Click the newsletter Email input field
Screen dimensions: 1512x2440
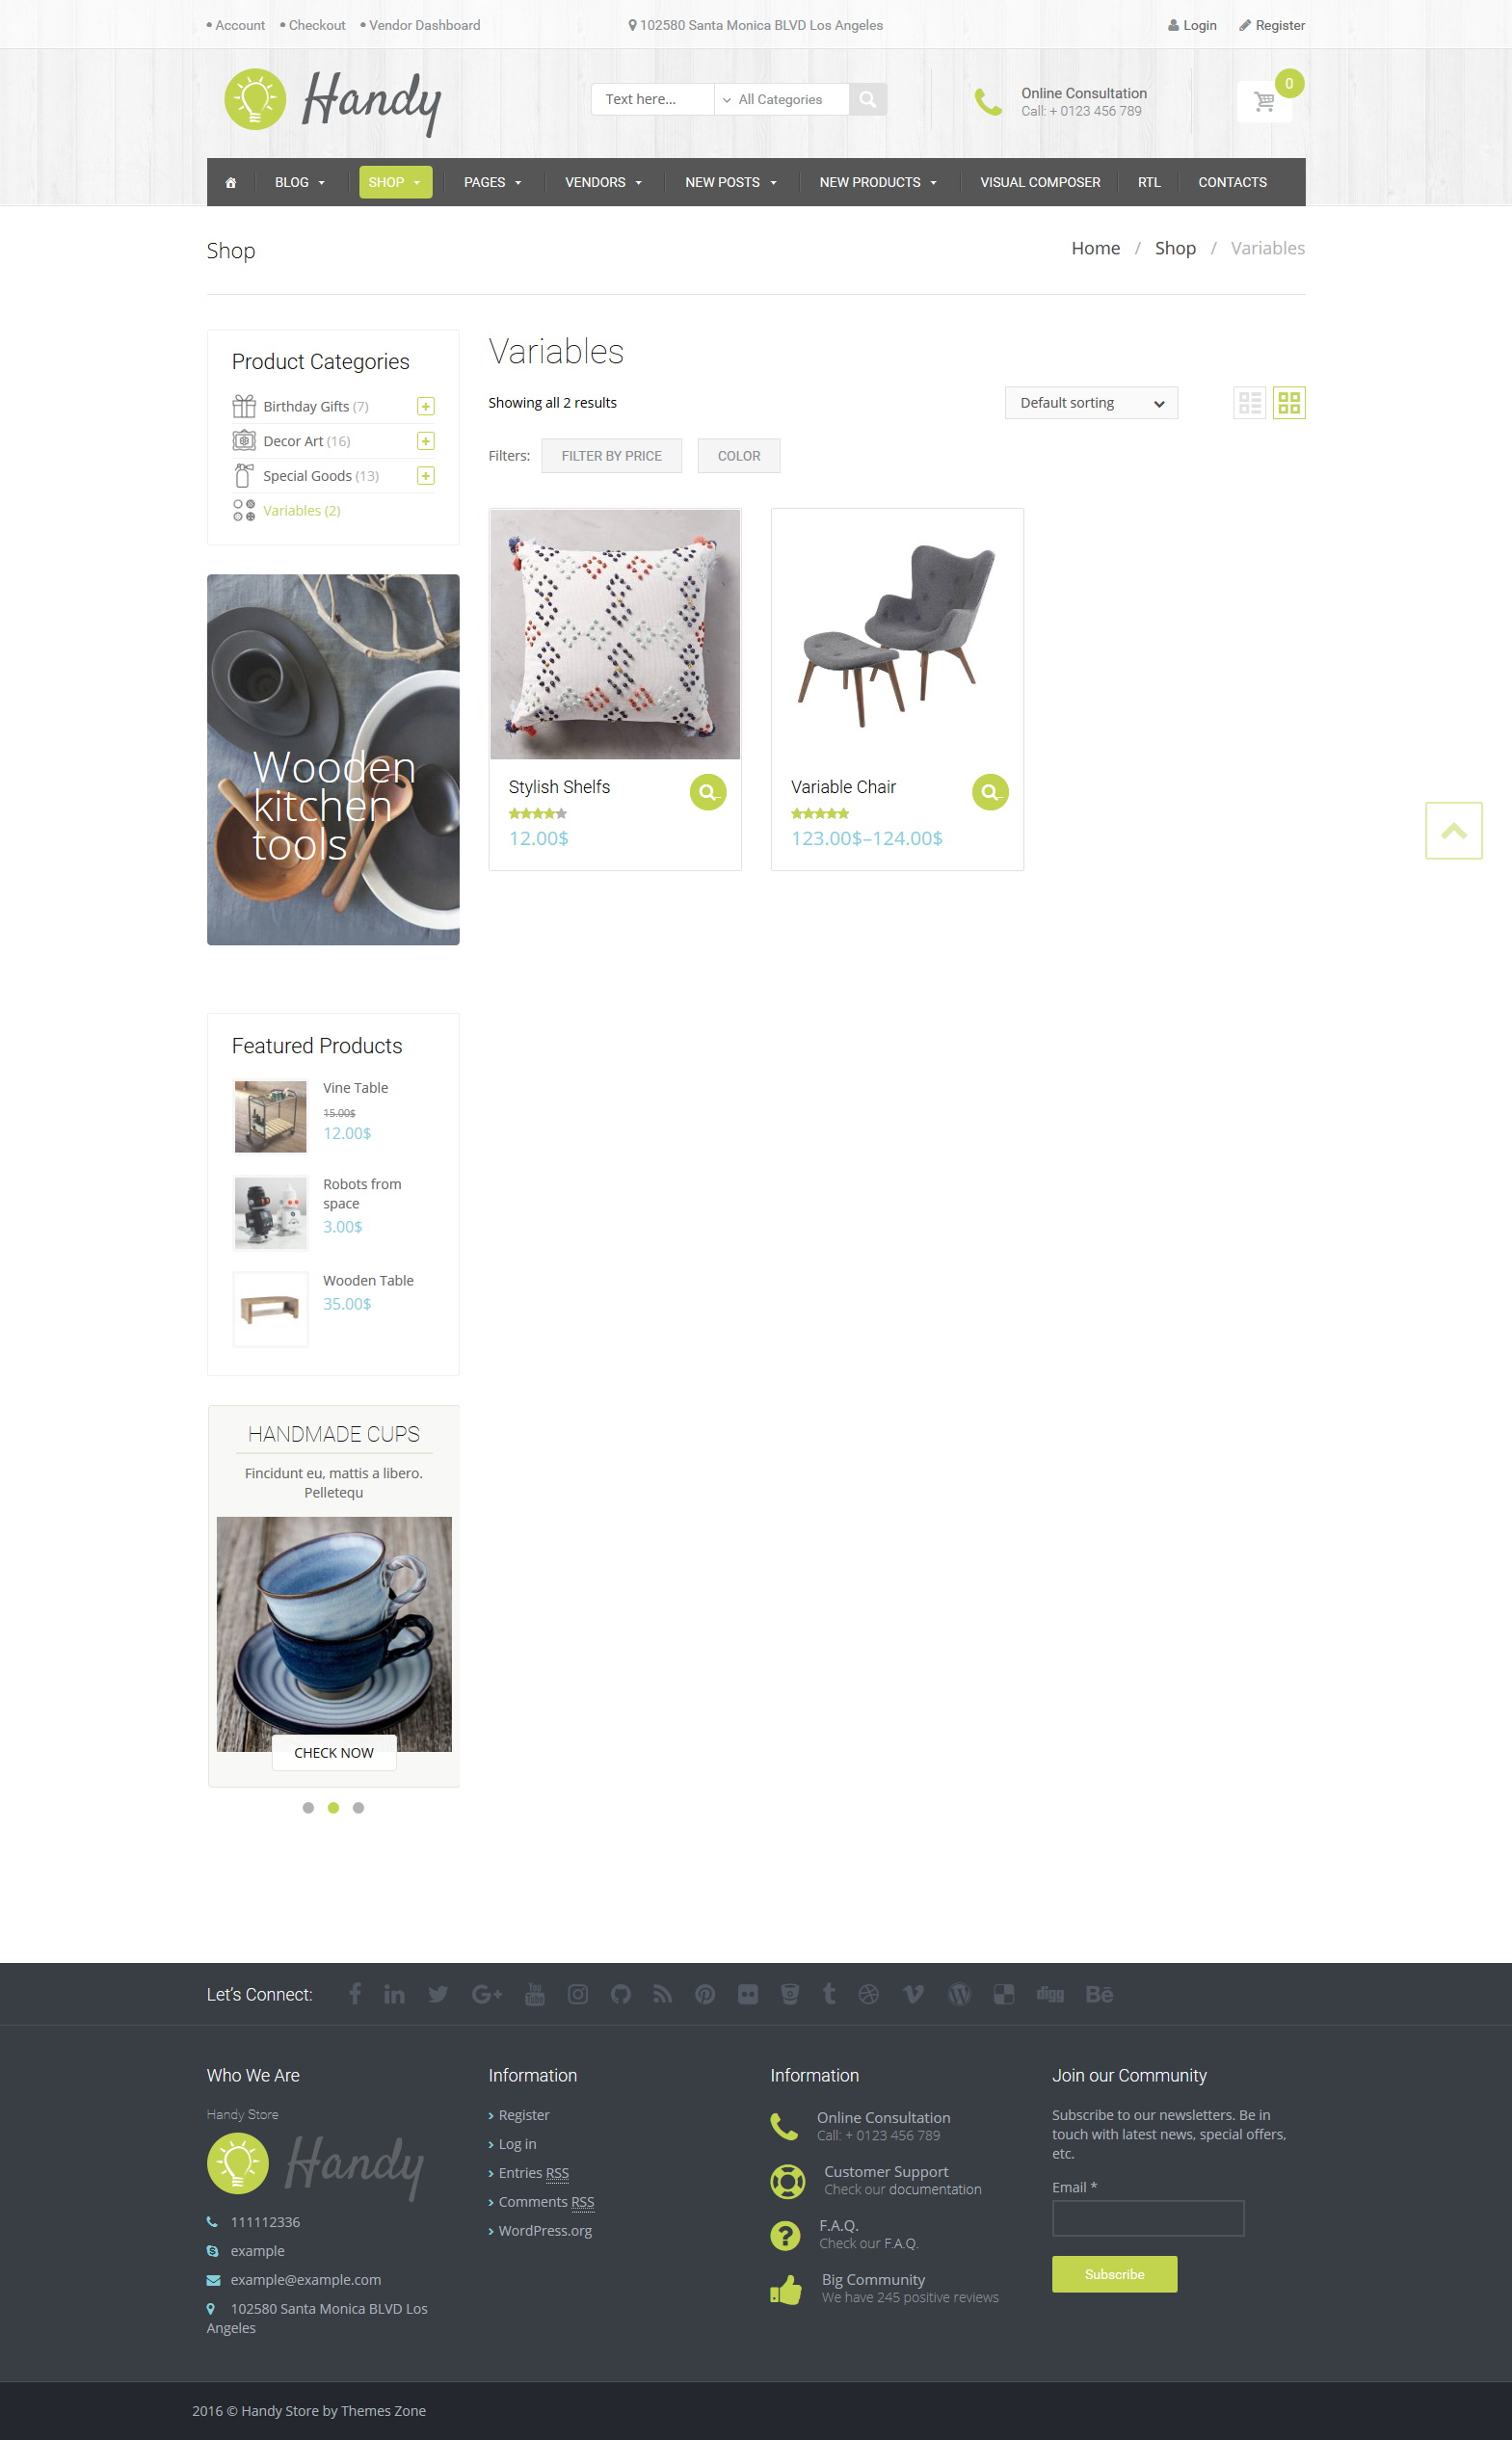tap(1148, 2218)
